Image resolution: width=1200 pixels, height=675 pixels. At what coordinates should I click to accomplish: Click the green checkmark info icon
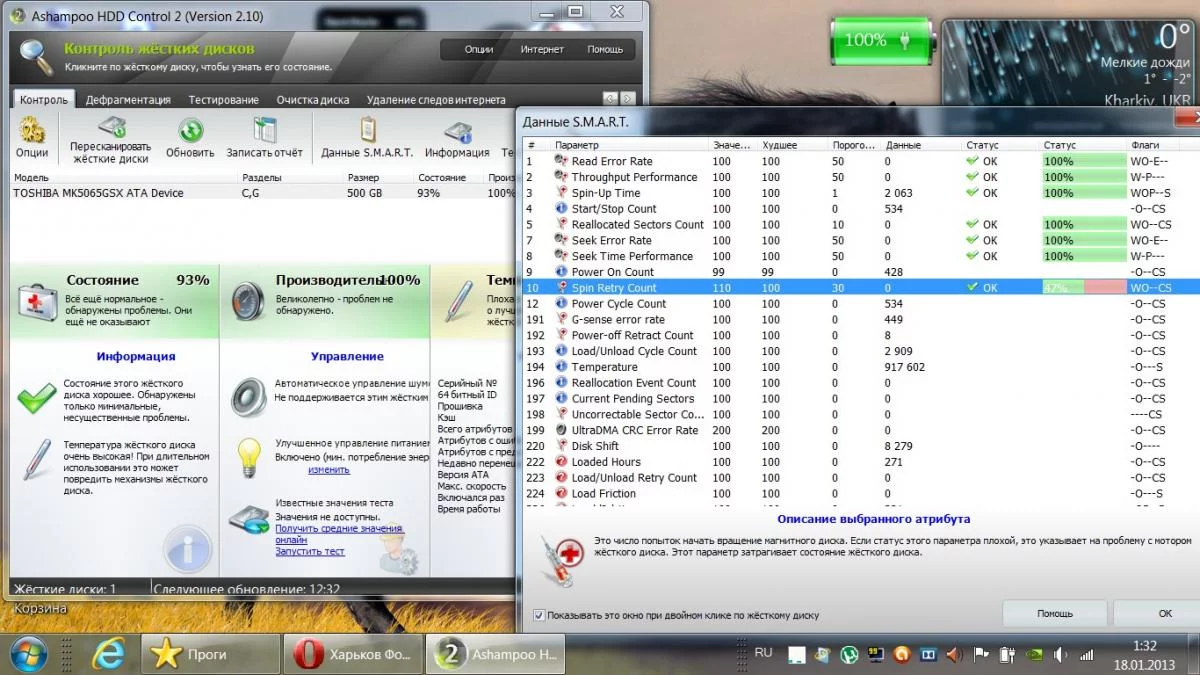tap(37, 399)
